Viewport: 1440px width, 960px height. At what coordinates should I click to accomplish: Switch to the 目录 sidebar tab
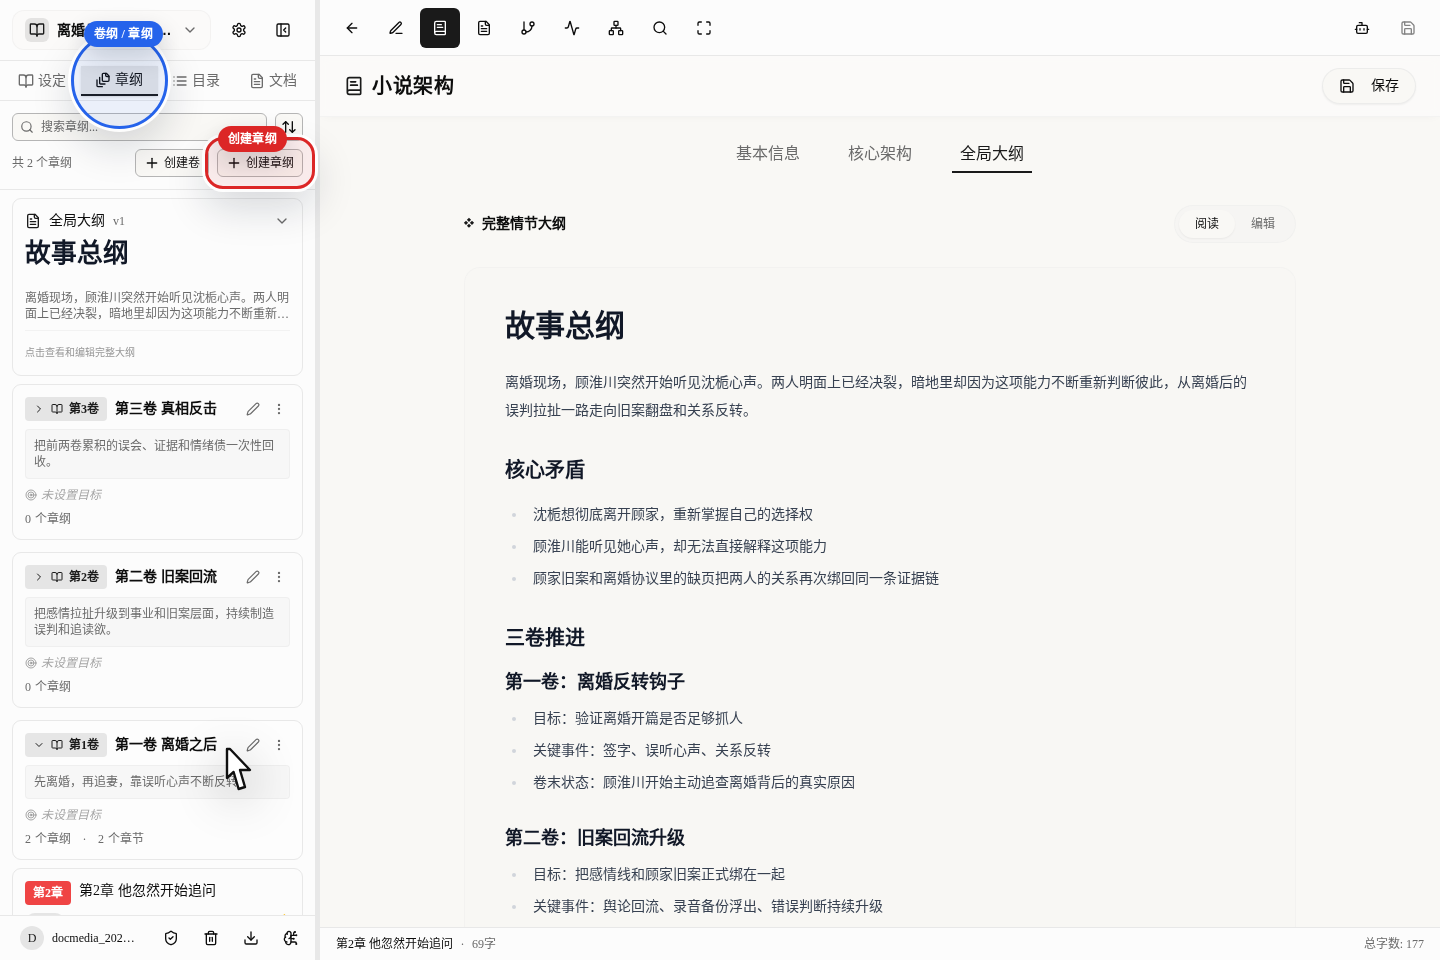click(196, 81)
